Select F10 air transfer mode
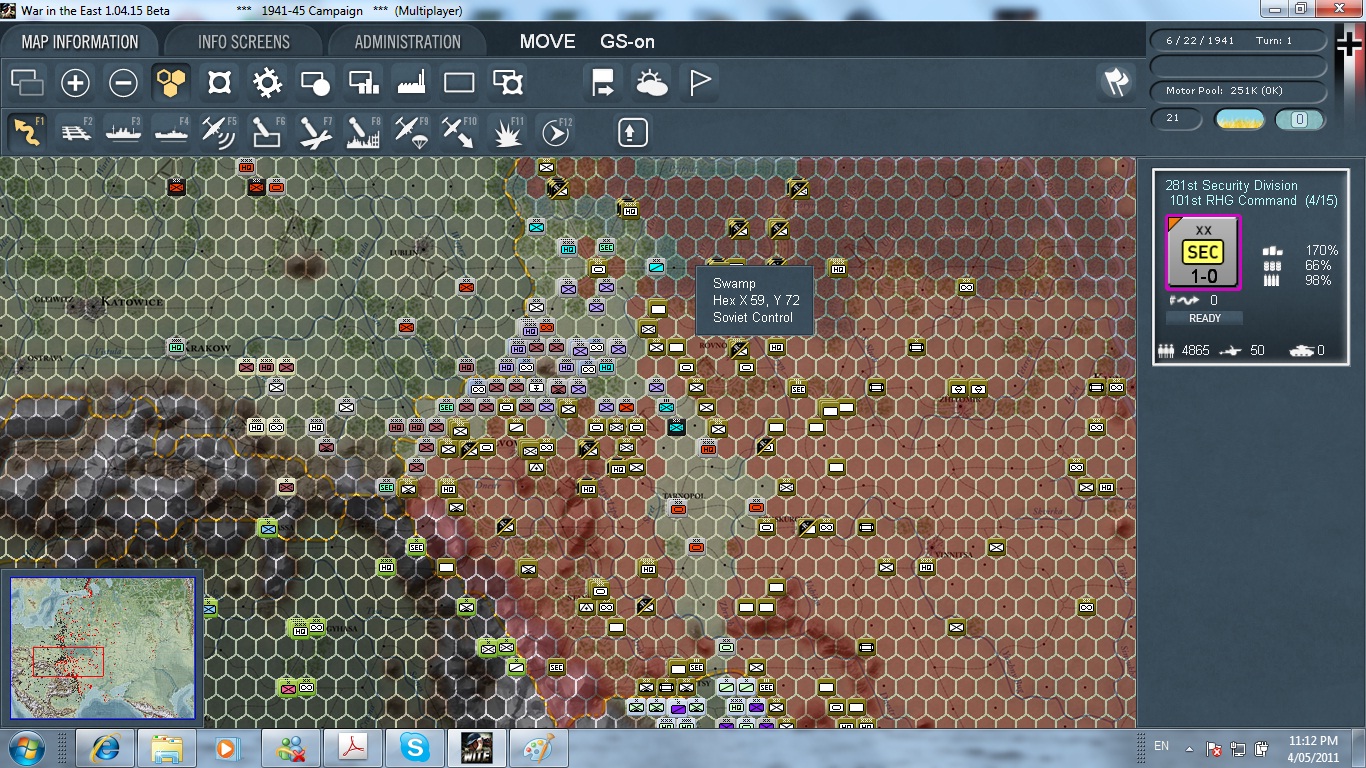1366x768 pixels. click(x=460, y=132)
